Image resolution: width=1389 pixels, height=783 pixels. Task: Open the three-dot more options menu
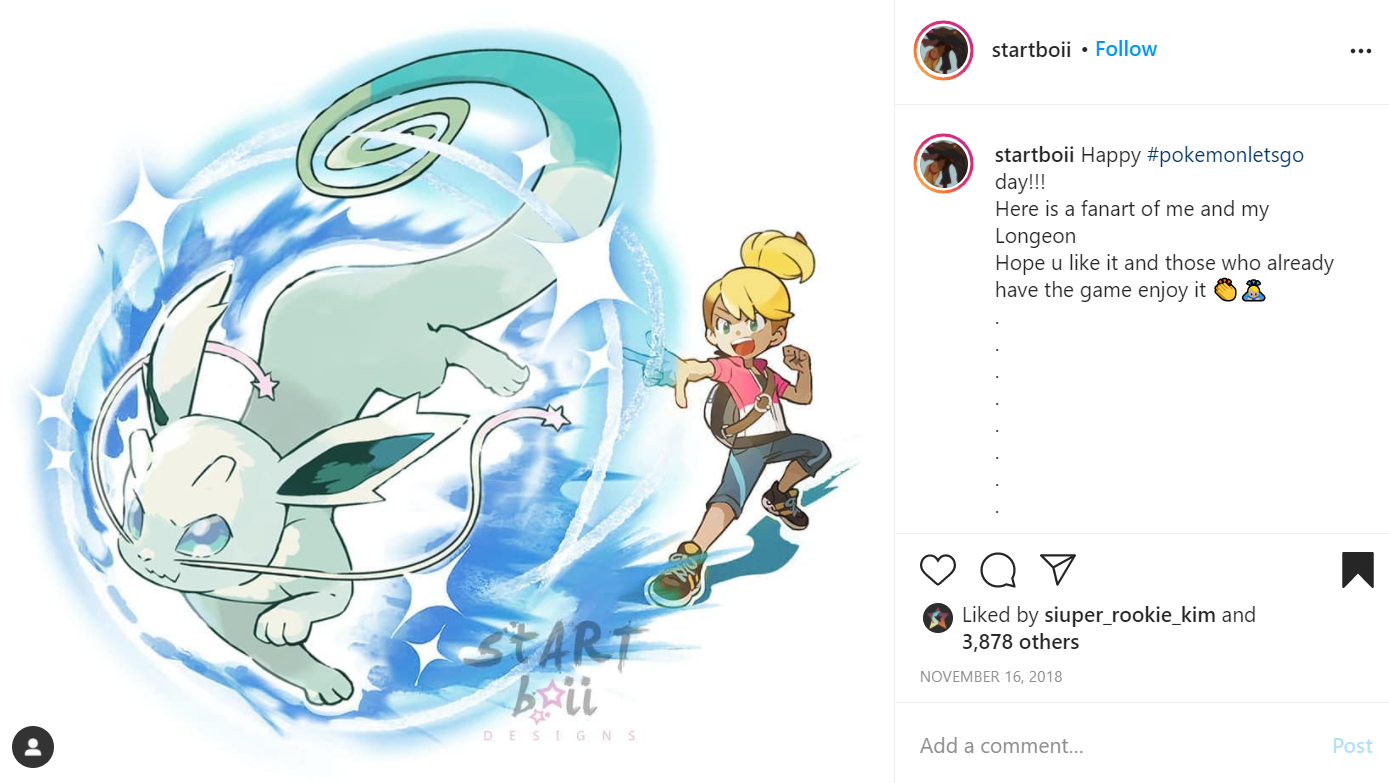1360,52
